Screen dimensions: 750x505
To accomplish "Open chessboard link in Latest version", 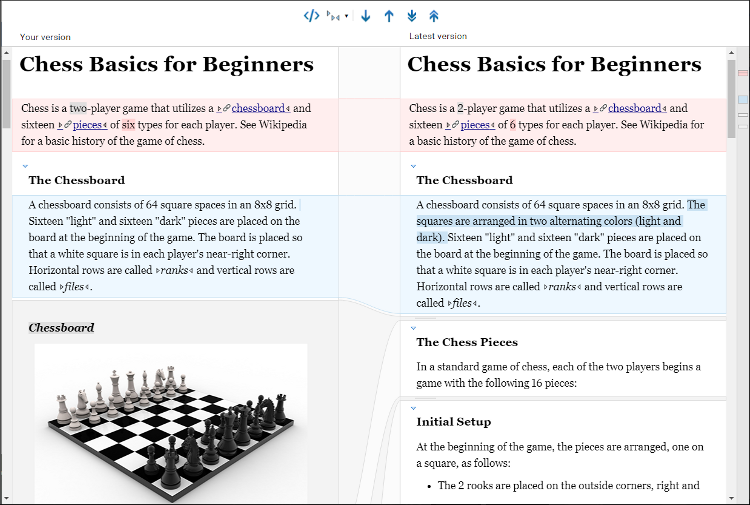I will [x=635, y=108].
